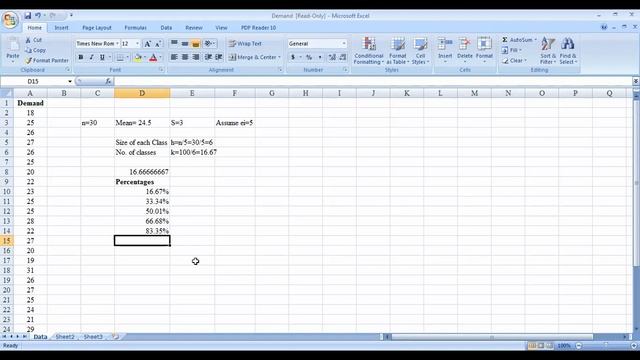Insert a new worksheet tab
The image size is (640, 360).
[116, 337]
